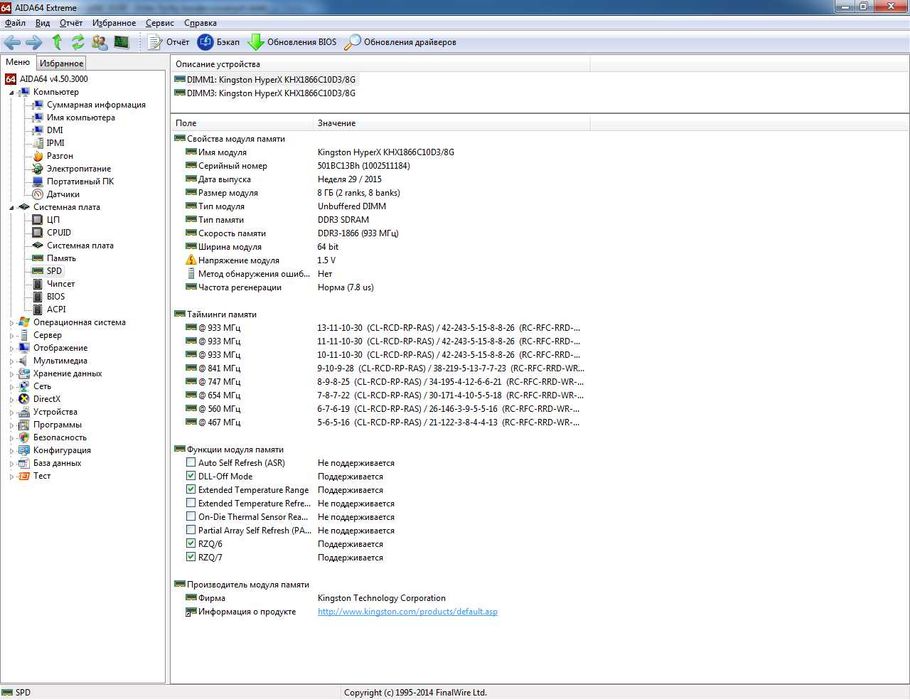Collapse the Компьютер tree node
Viewport: 910px width, 700px height.
coord(12,92)
